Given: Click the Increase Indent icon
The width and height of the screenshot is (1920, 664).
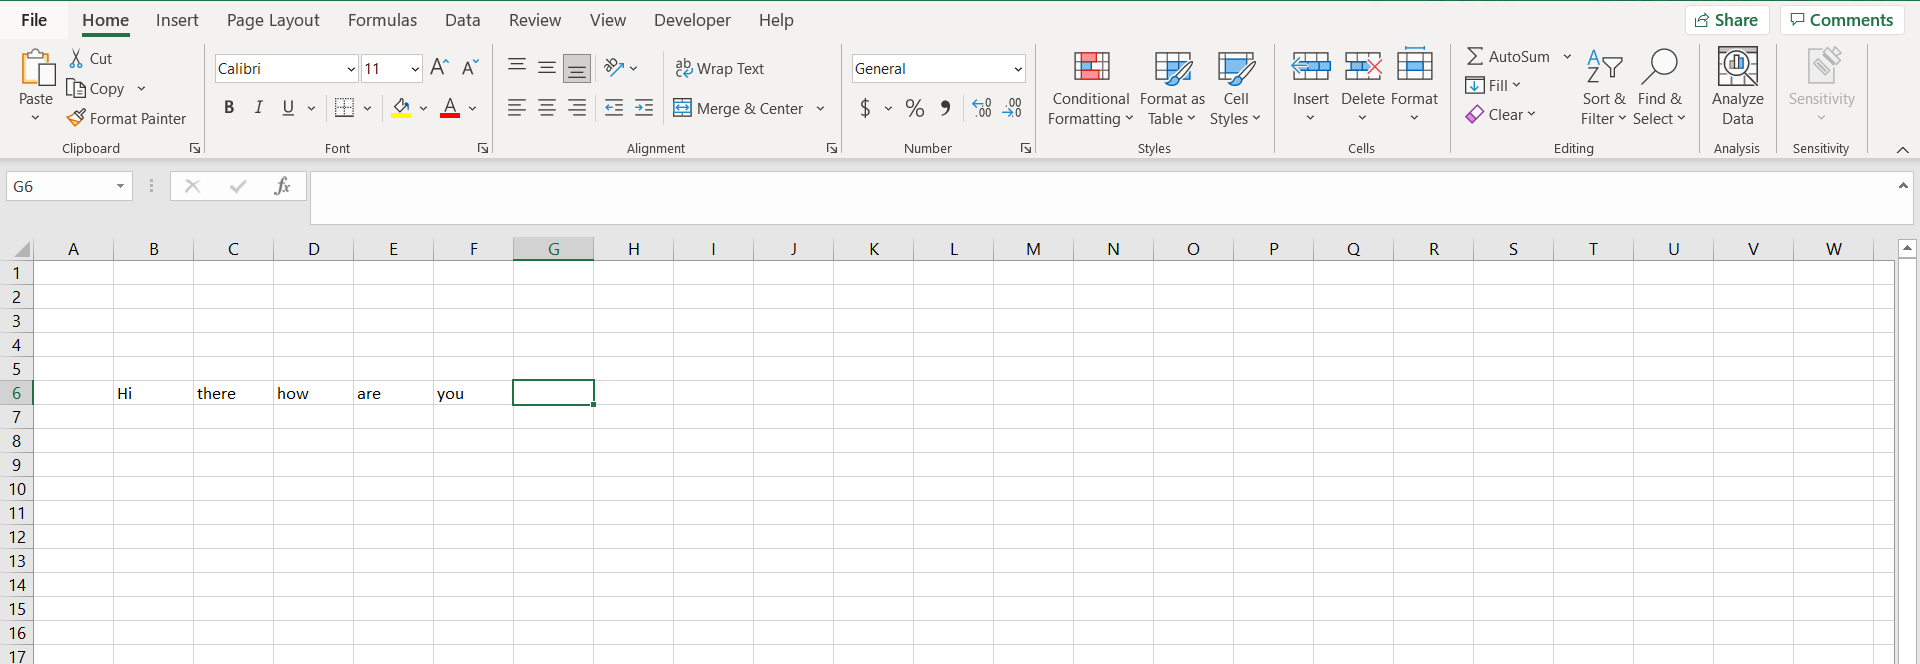Looking at the screenshot, I should 644,108.
